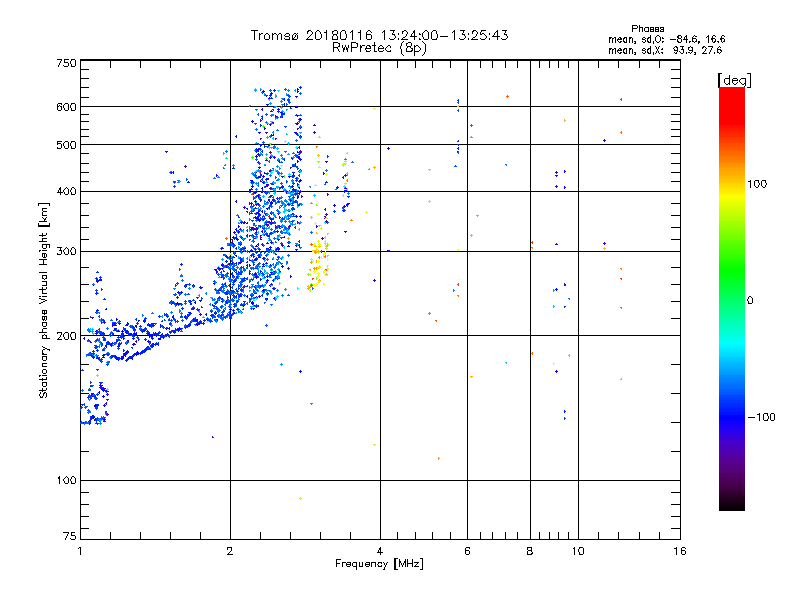Click the x-axis tick label '2'
The height and width of the screenshot is (600, 800).
[230, 551]
